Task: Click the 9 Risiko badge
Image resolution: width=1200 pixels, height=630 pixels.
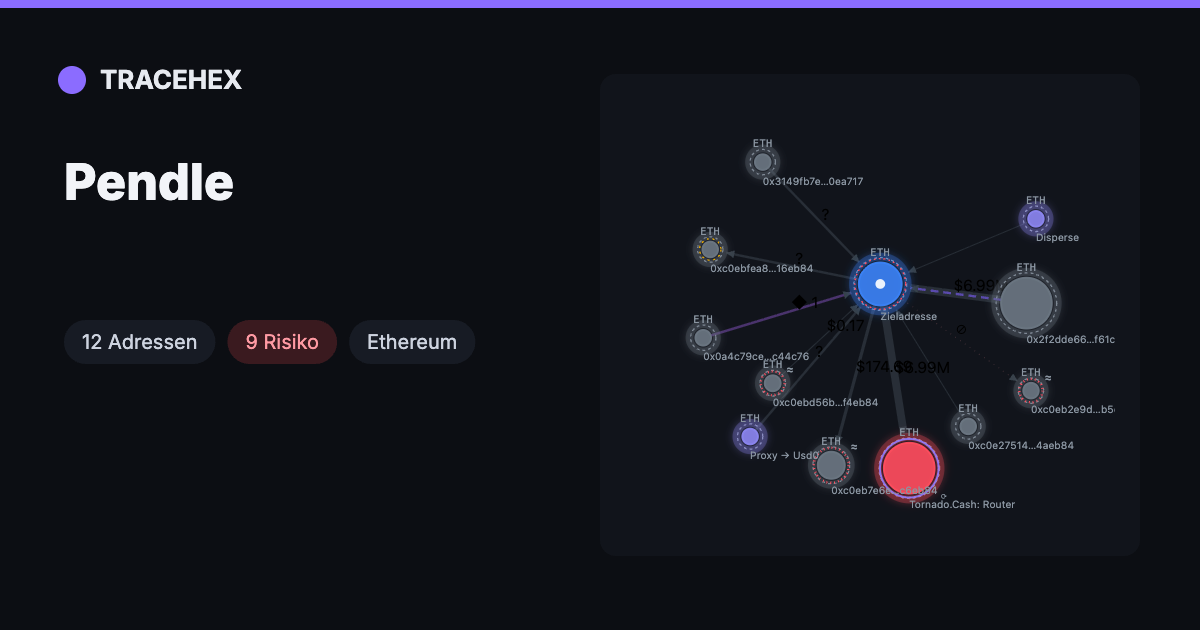Action: (x=282, y=342)
